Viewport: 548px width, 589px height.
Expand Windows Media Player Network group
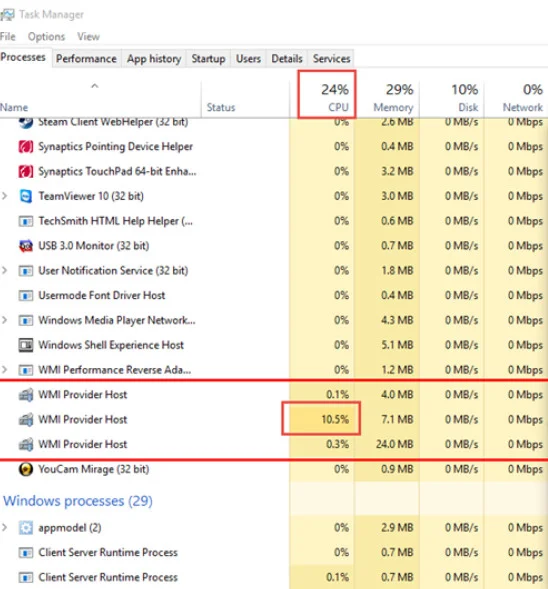(5, 320)
